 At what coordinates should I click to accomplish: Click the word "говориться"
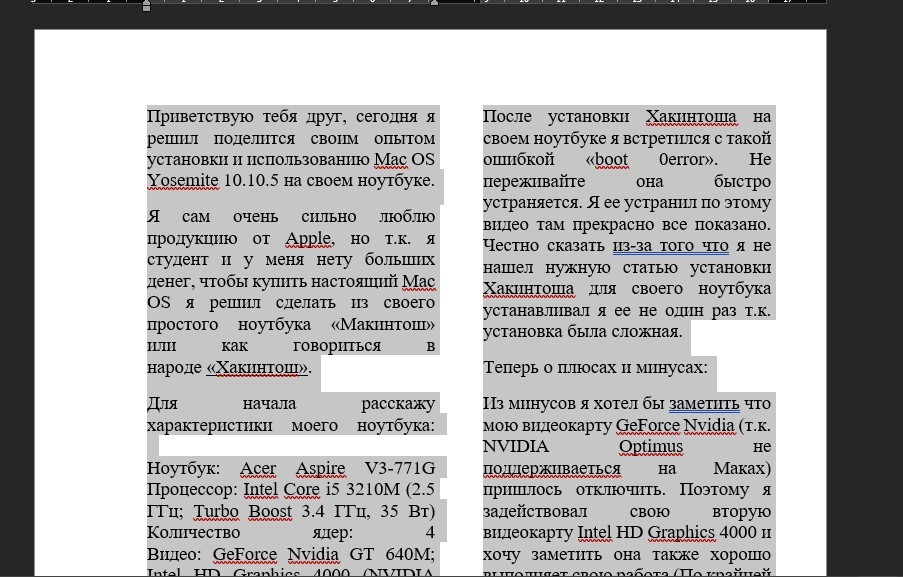337,346
